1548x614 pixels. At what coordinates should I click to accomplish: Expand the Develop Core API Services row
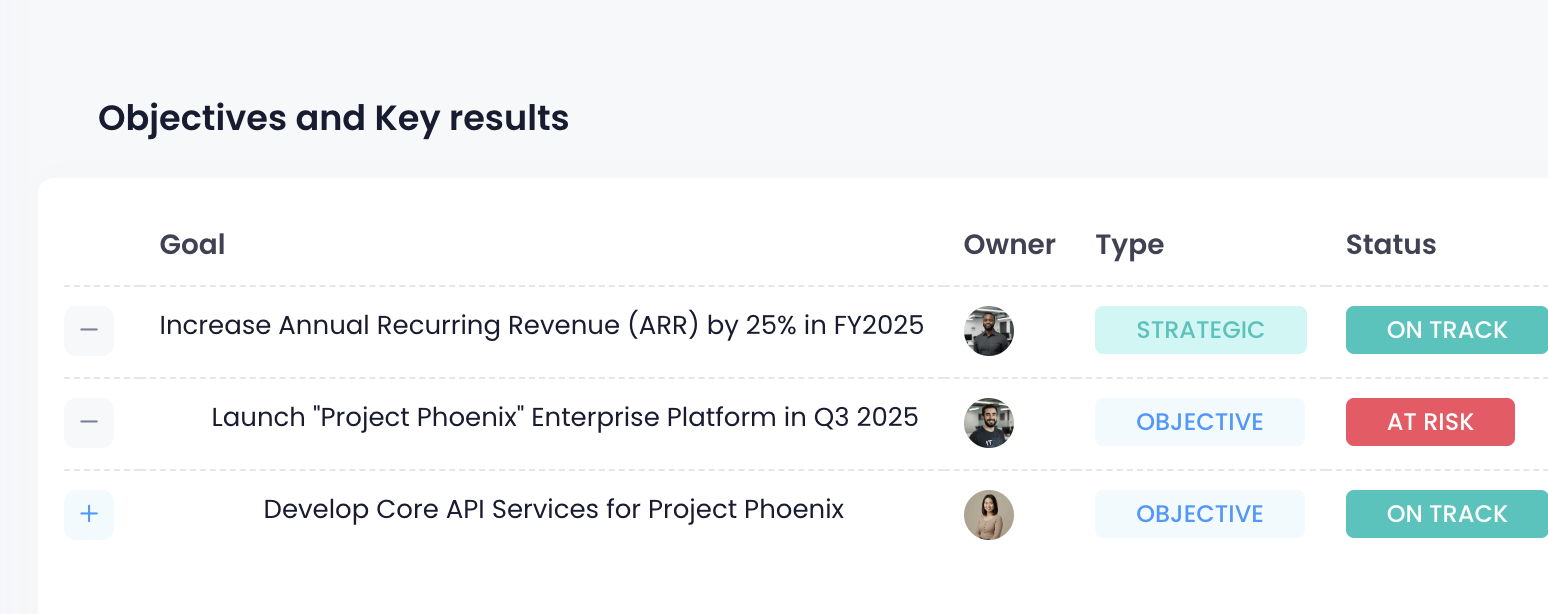tap(89, 514)
